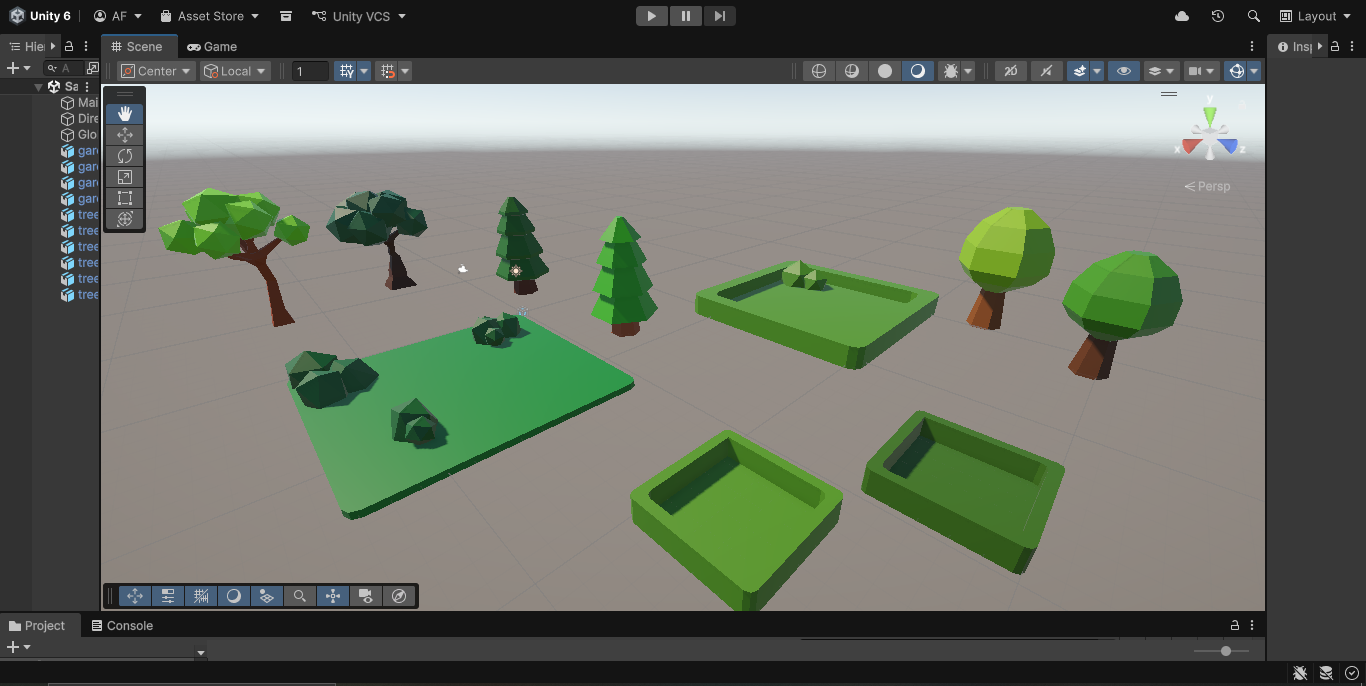
Task: Click the scene orientation gizmo Y axis cone
Action: [1210, 115]
